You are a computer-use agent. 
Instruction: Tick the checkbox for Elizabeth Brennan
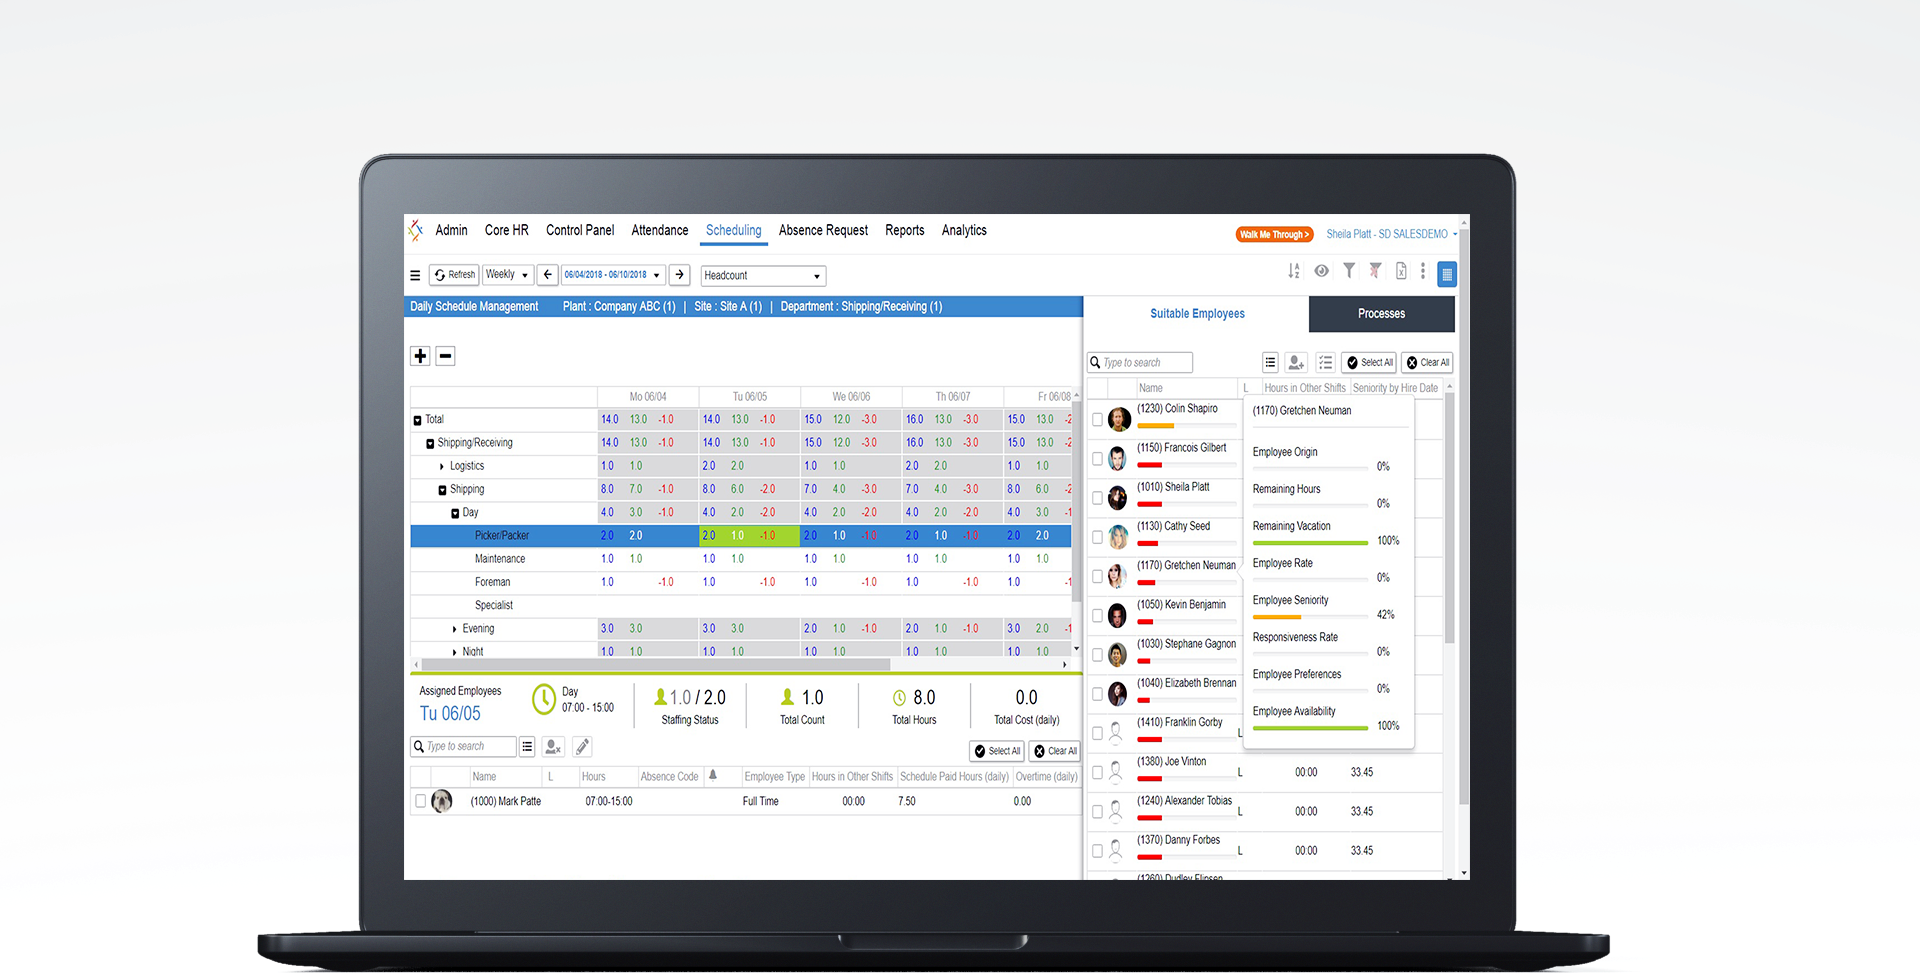(x=1097, y=694)
